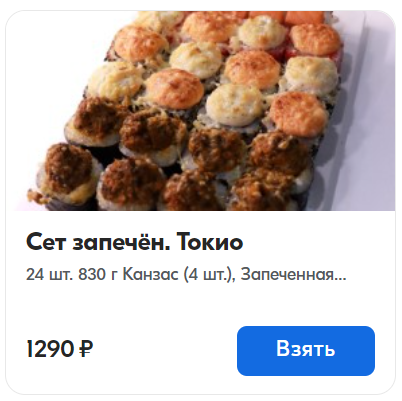Click the number 1290 in the price
This screenshot has height=401, width=402.
(x=50, y=349)
